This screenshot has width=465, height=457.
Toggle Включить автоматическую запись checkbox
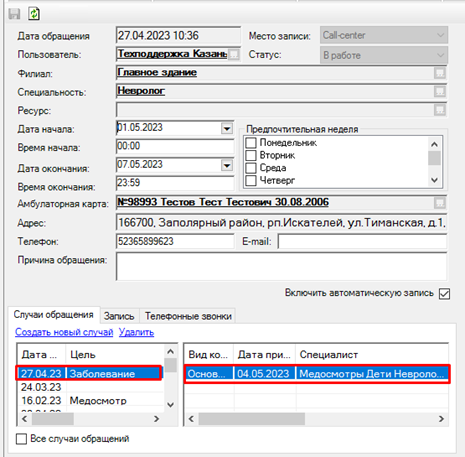444,294
